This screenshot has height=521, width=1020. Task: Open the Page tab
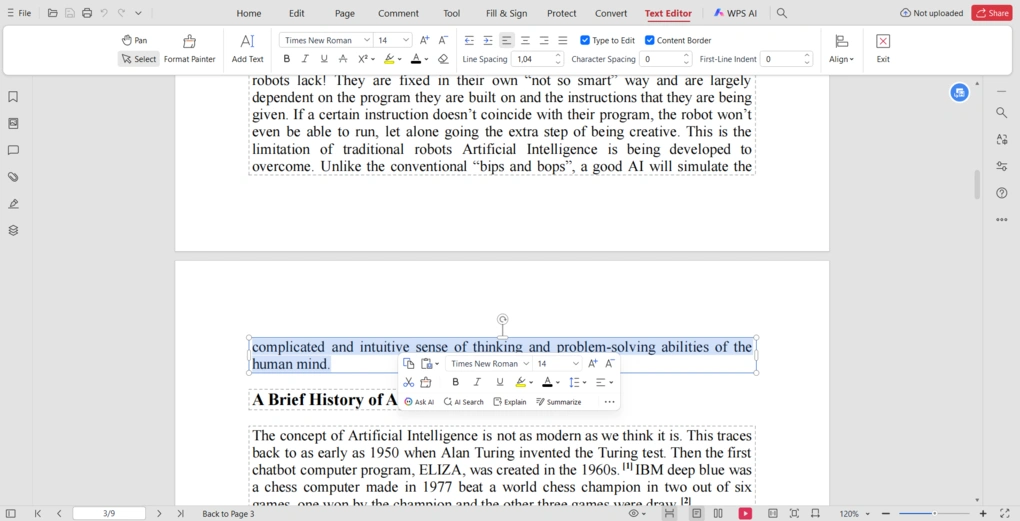click(x=345, y=13)
